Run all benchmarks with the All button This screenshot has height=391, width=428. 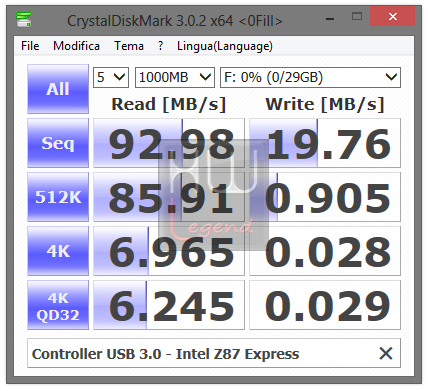[x=58, y=89]
